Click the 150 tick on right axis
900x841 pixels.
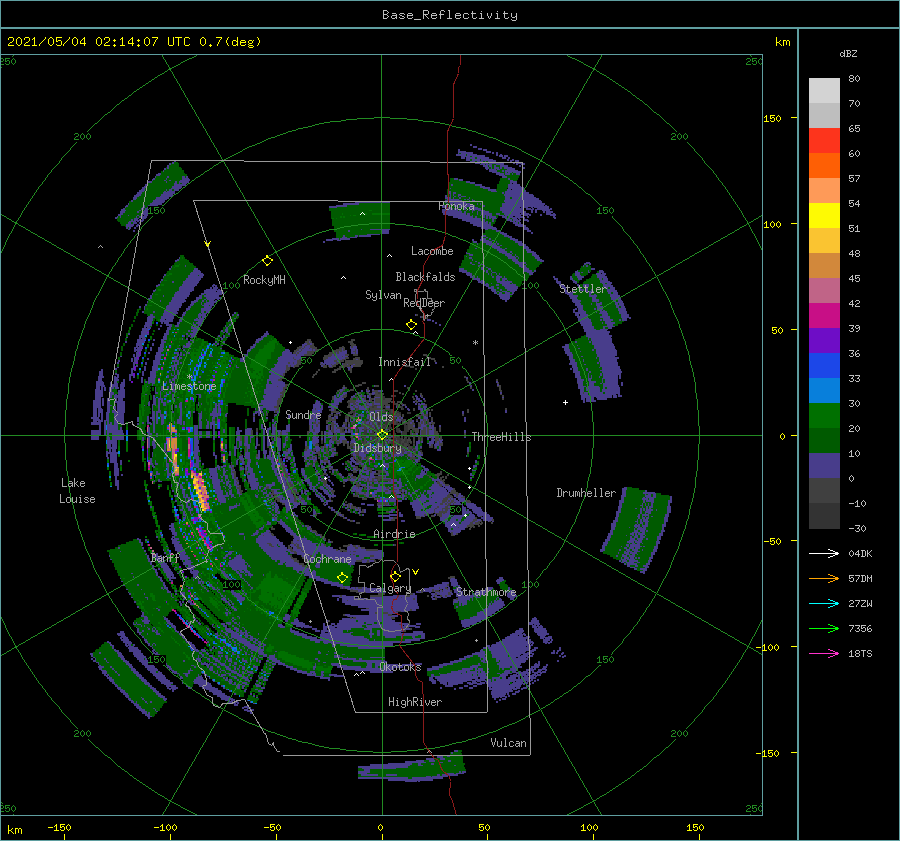click(772, 118)
